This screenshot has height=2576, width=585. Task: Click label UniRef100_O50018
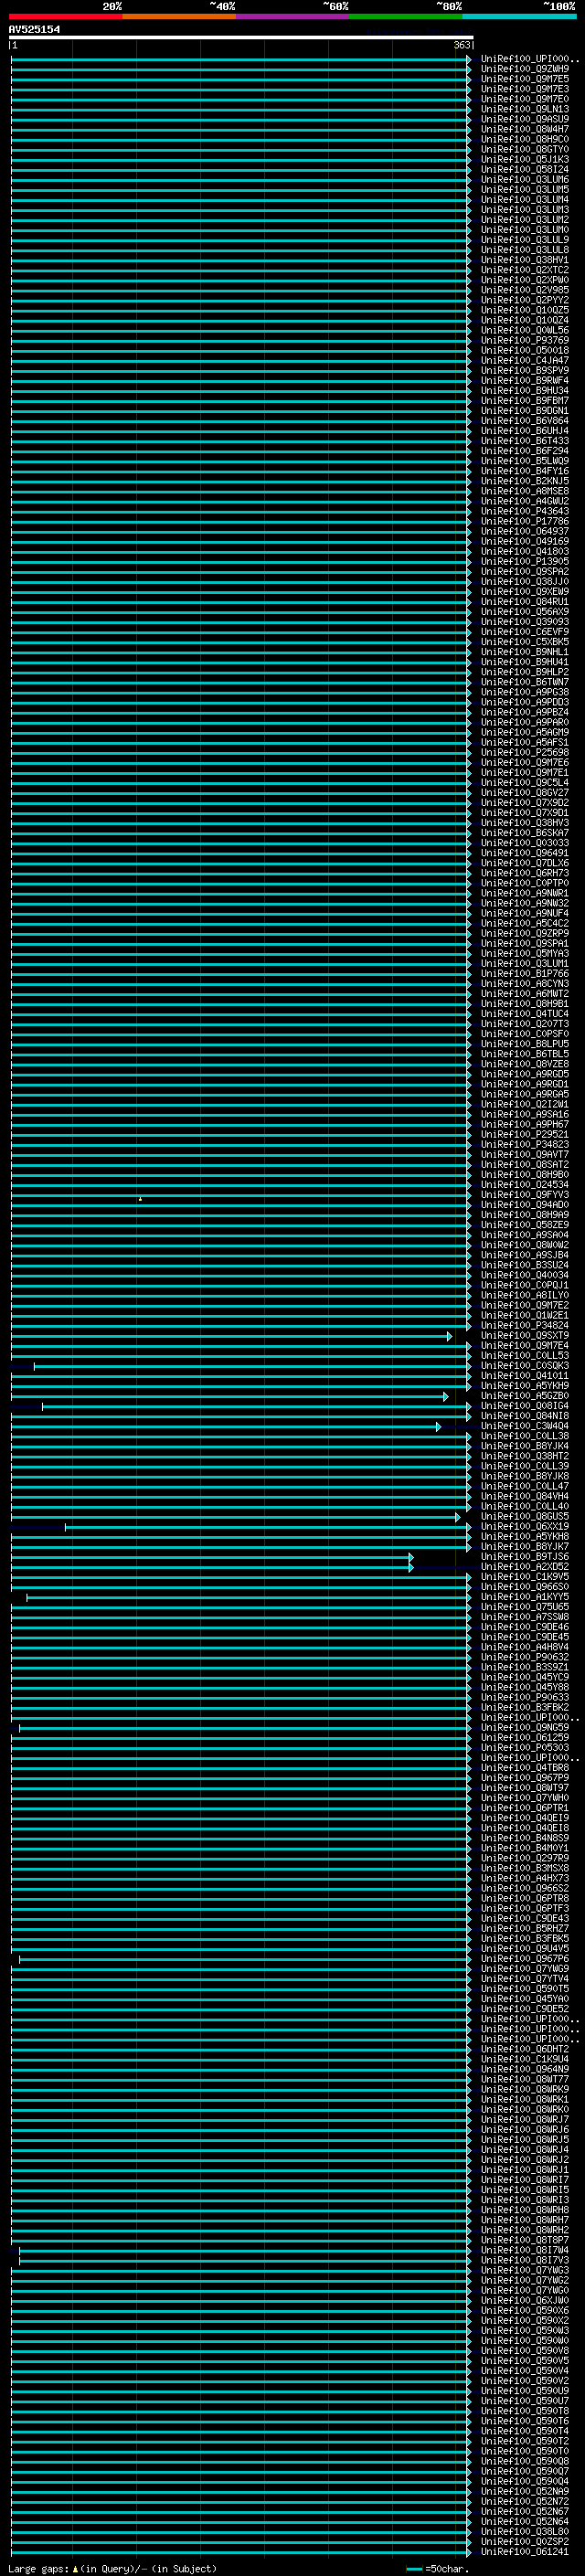525,350
